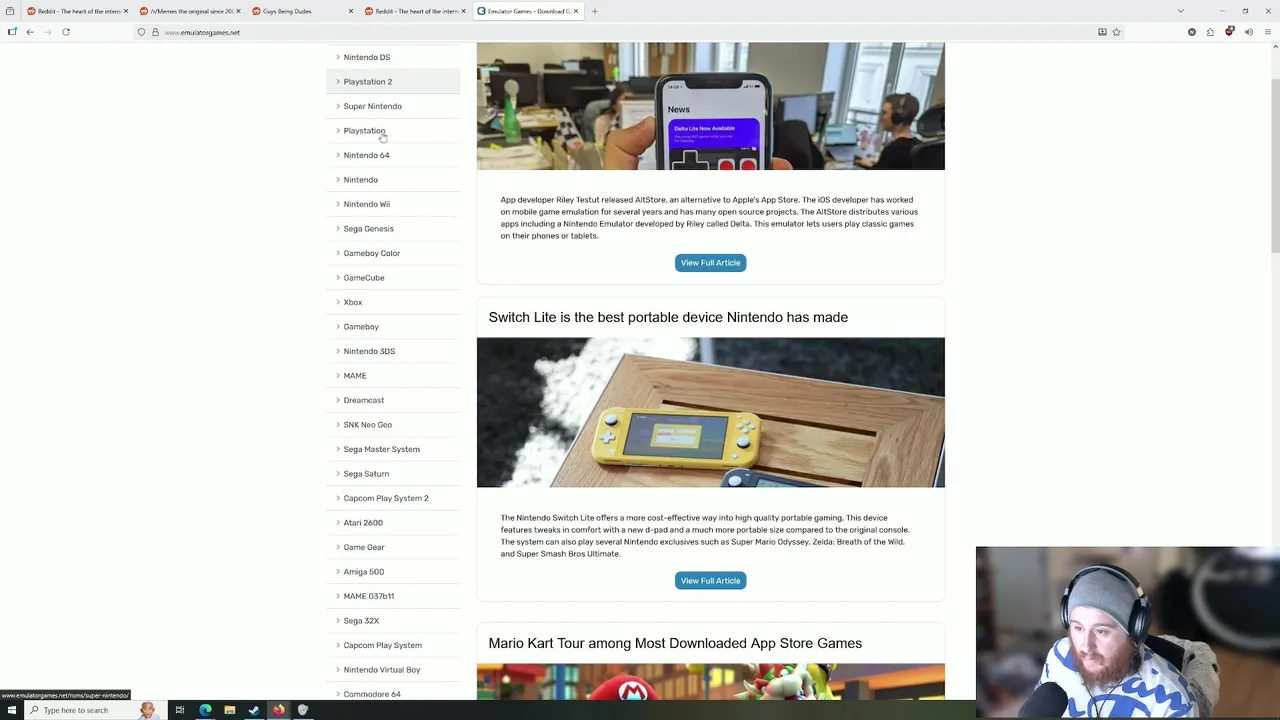Close the r/Memes tab
This screenshot has height=720, width=1280.
[x=238, y=11]
